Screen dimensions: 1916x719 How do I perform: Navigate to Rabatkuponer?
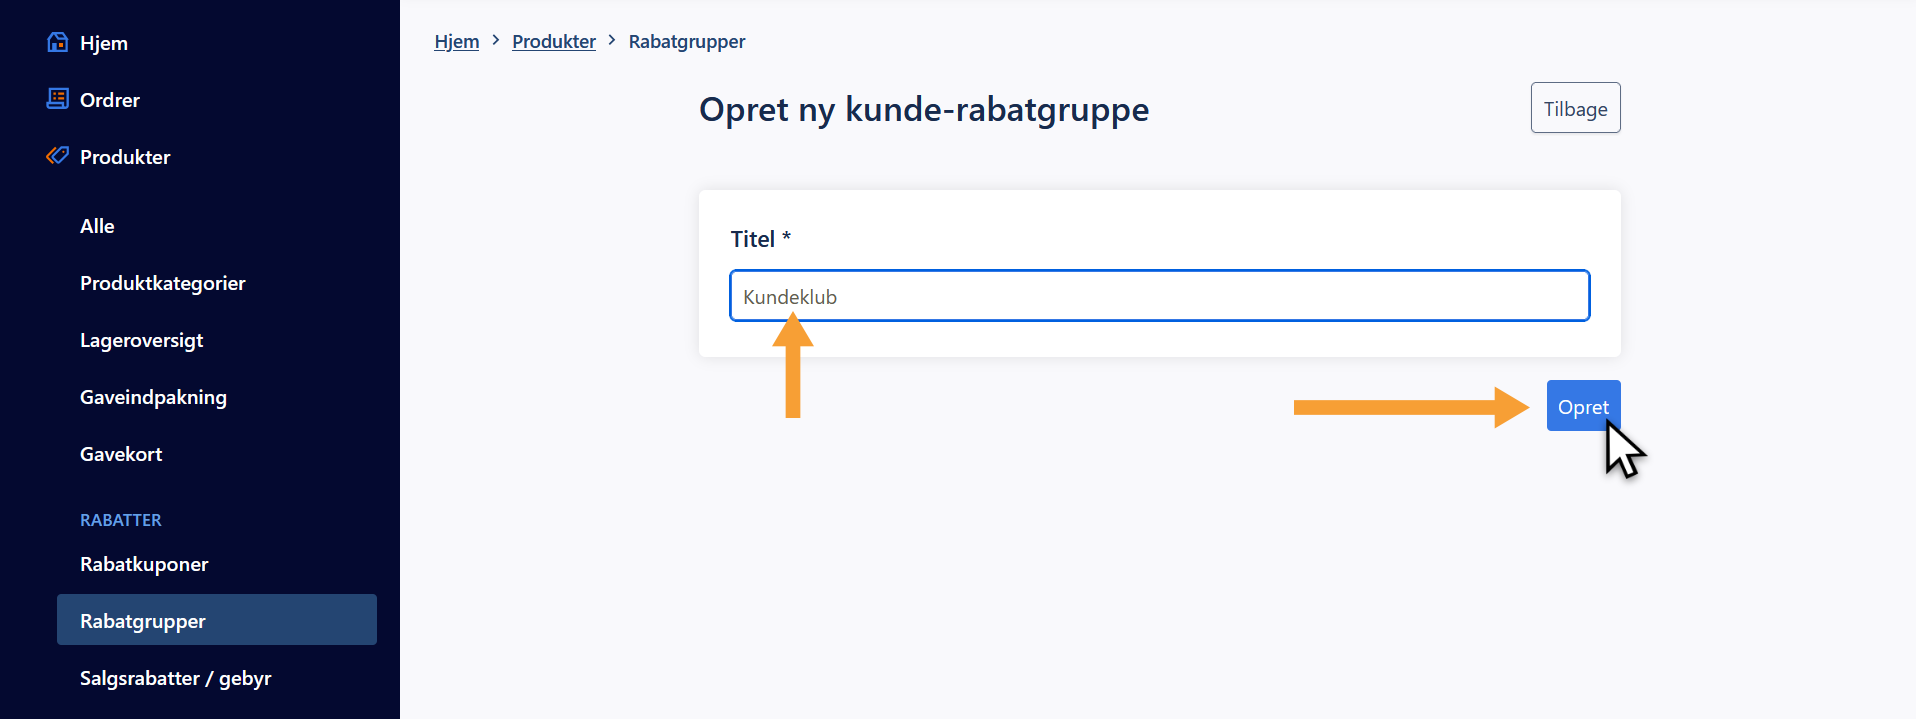[144, 564]
